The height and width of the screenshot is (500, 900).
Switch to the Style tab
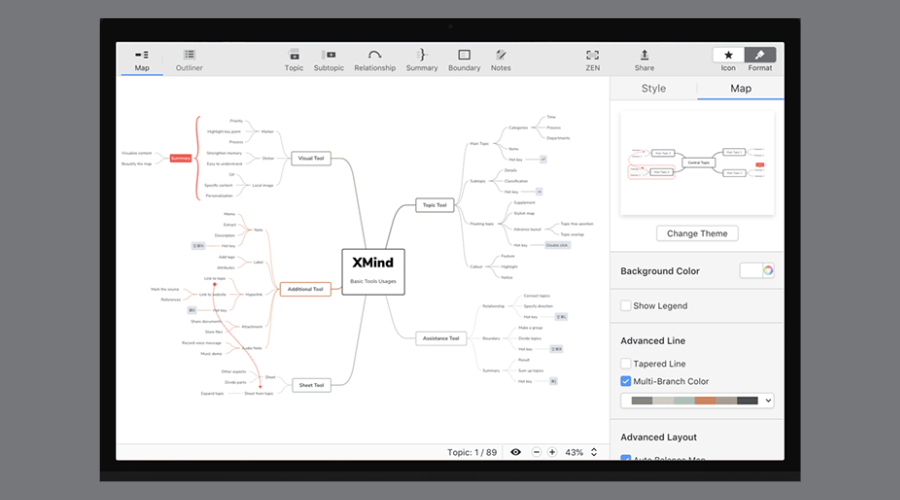click(653, 88)
